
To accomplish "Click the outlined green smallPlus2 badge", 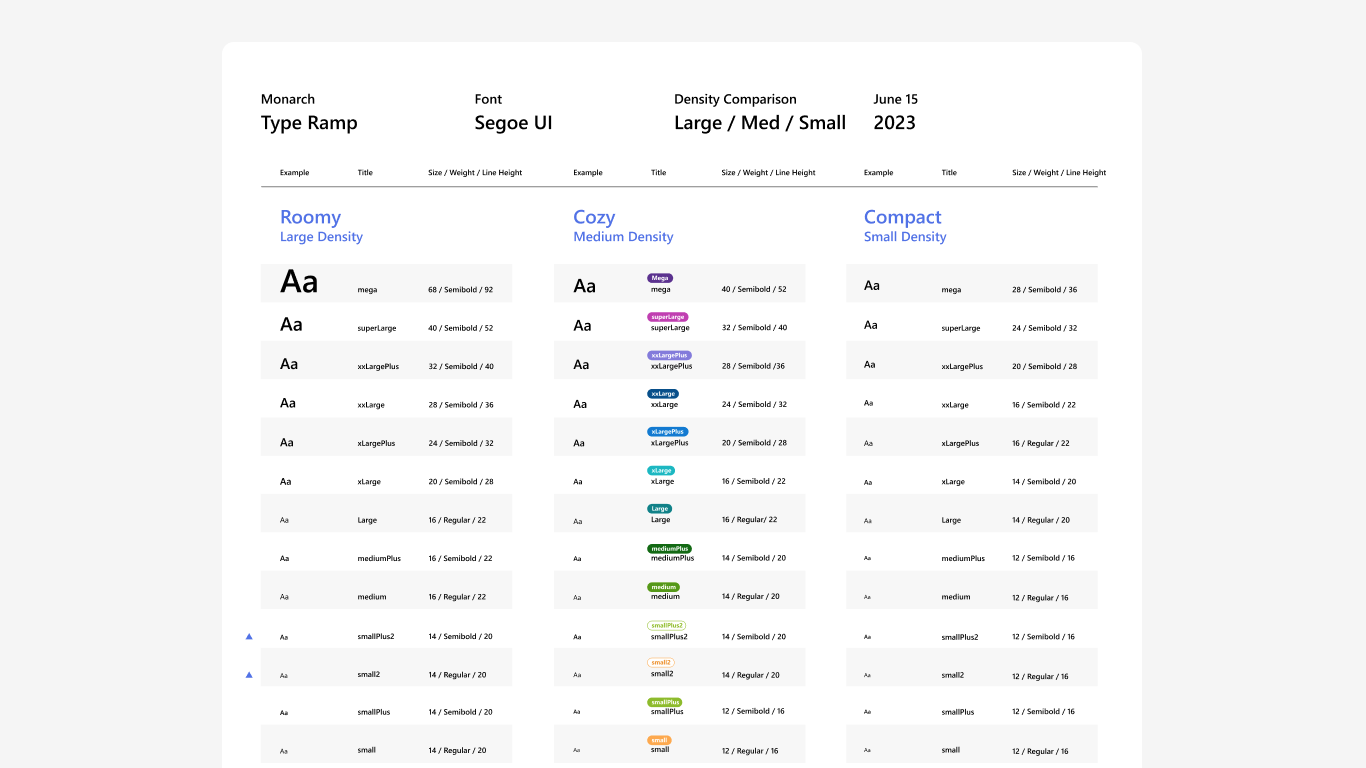I will pos(667,626).
